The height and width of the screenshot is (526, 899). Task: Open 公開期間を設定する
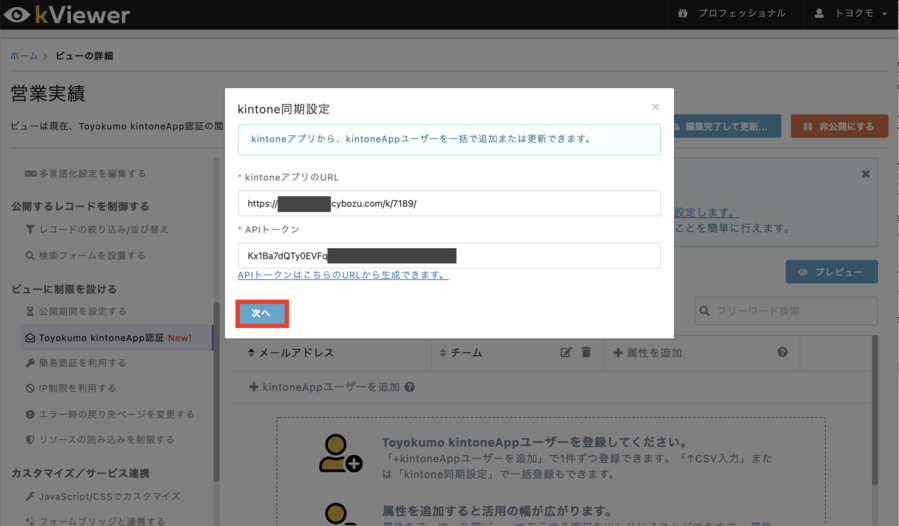tap(76, 311)
